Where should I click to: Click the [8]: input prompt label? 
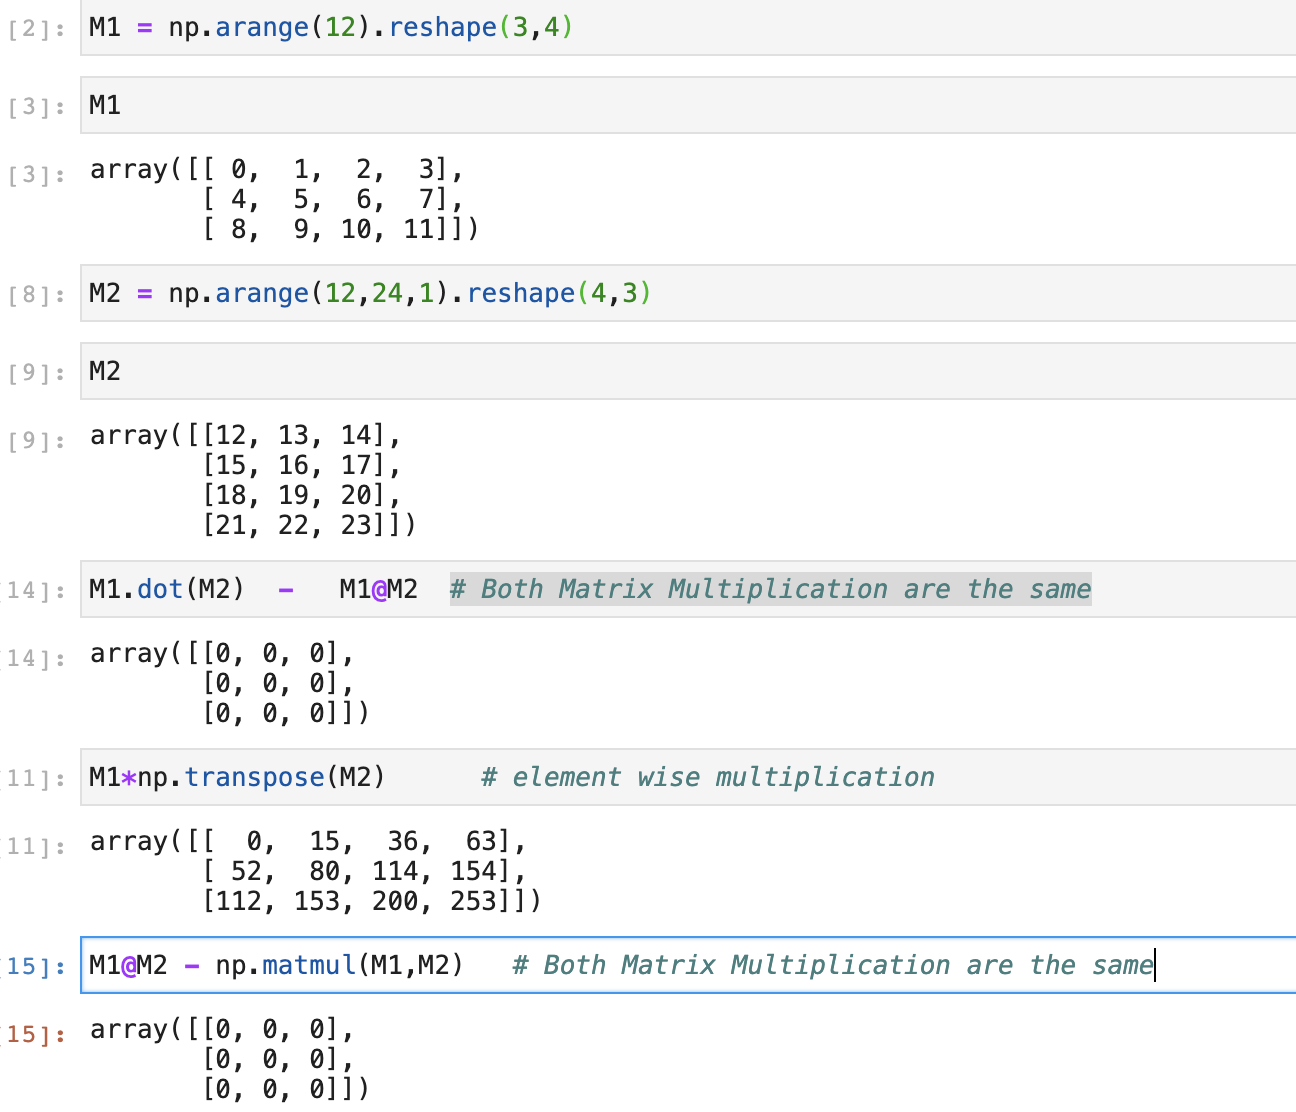[36, 294]
